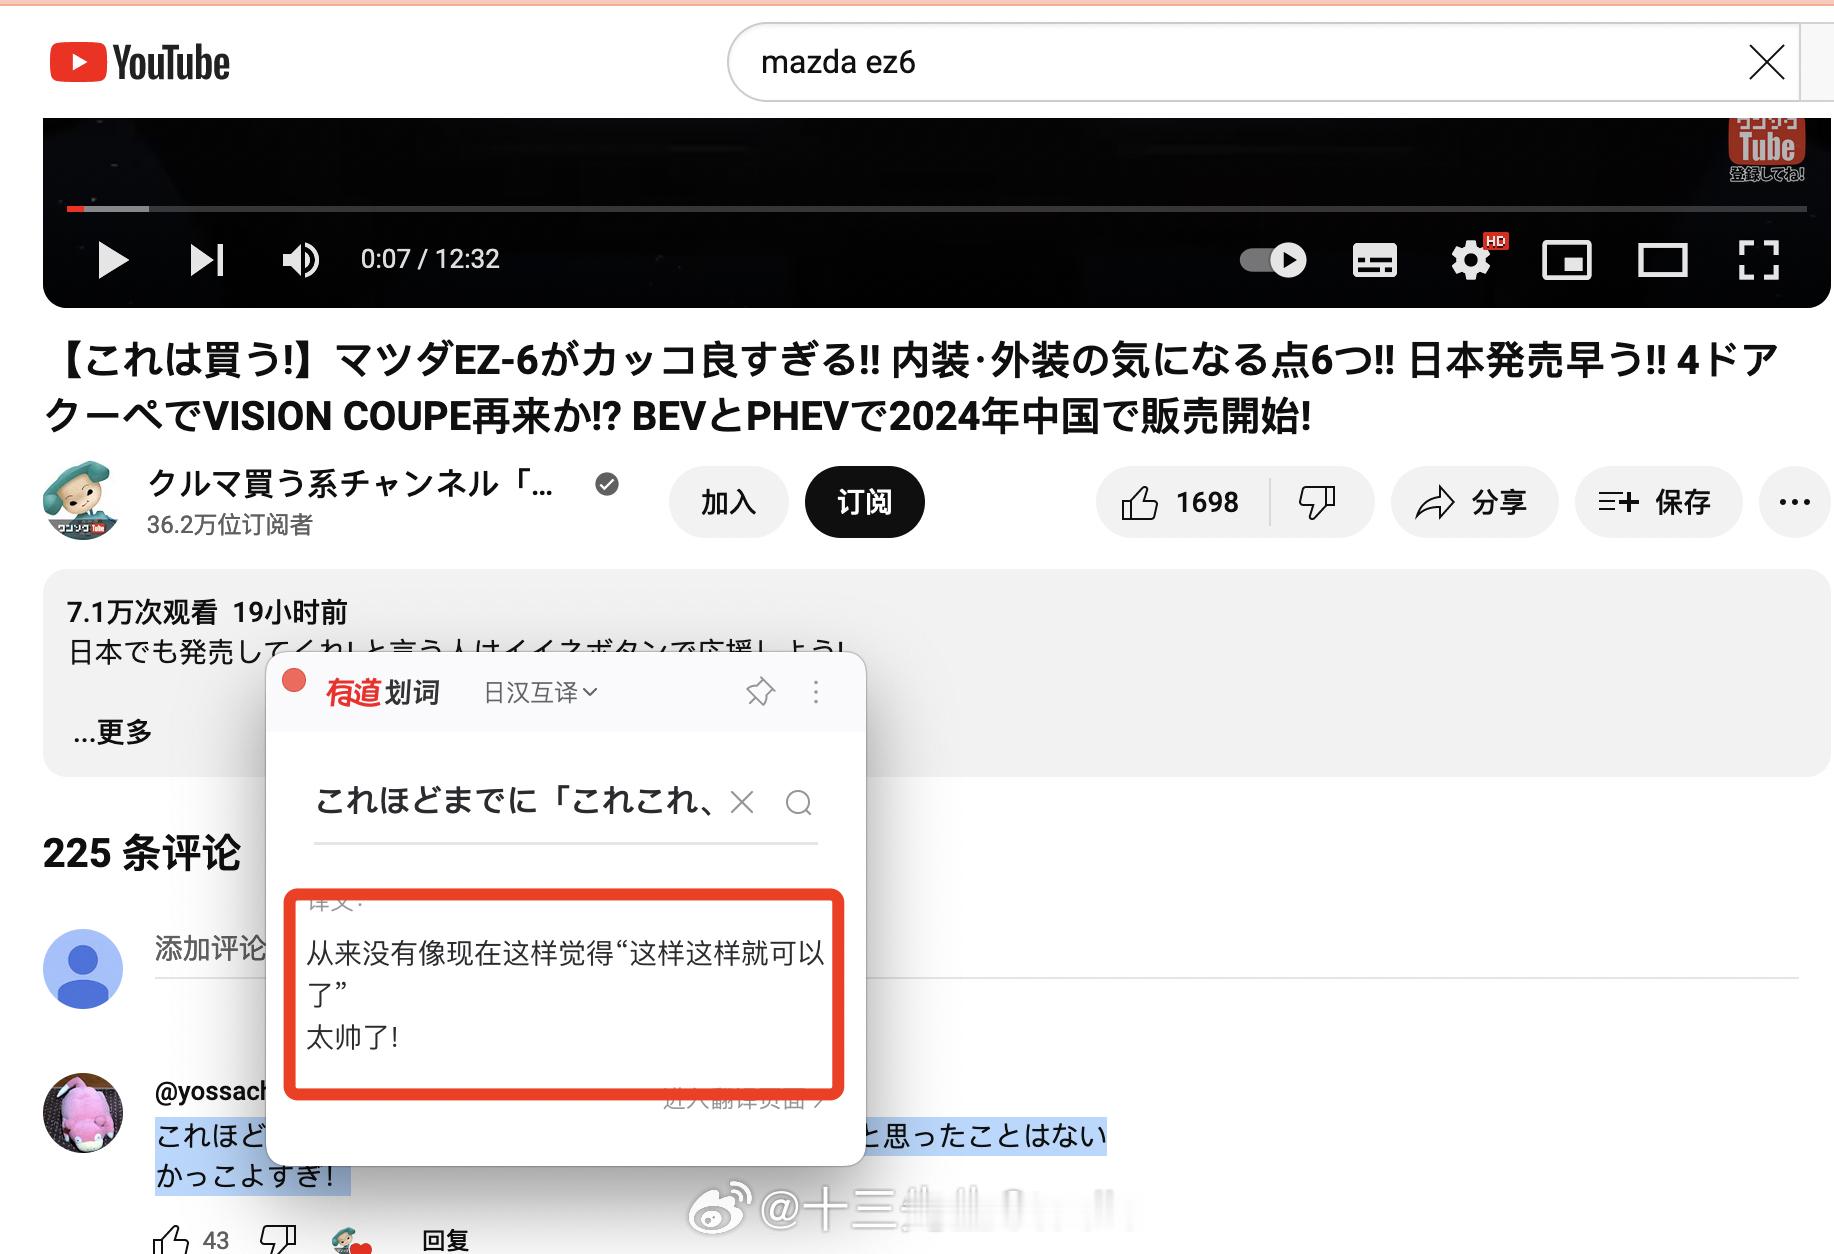Enter full screen mode
The width and height of the screenshot is (1834, 1254).
tap(1758, 260)
